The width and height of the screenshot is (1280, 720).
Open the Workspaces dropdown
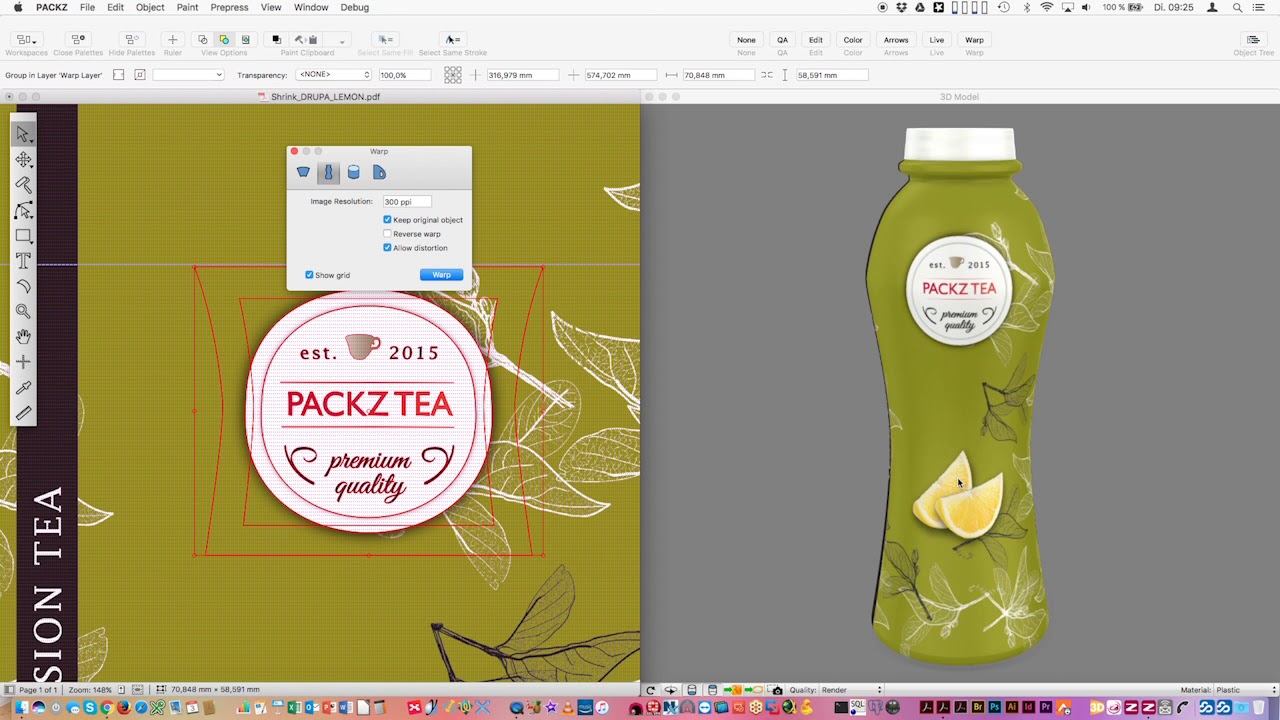[x=26, y=40]
